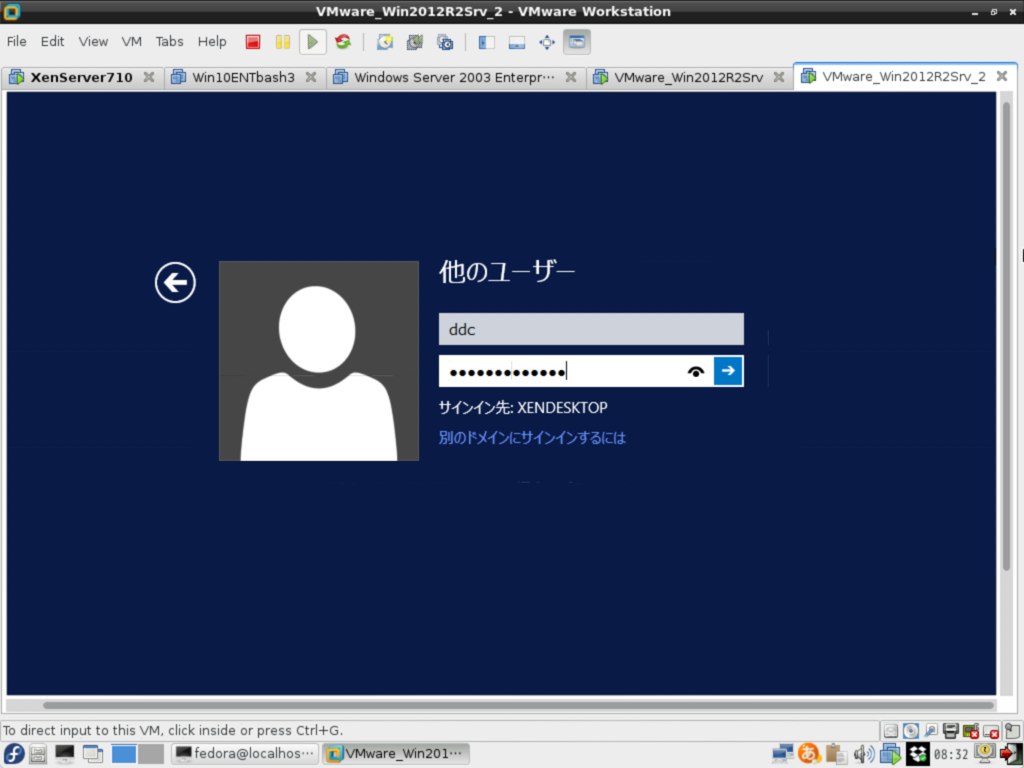Submit sign-in with the blue arrow button
The height and width of the screenshot is (768, 1024).
[728, 371]
